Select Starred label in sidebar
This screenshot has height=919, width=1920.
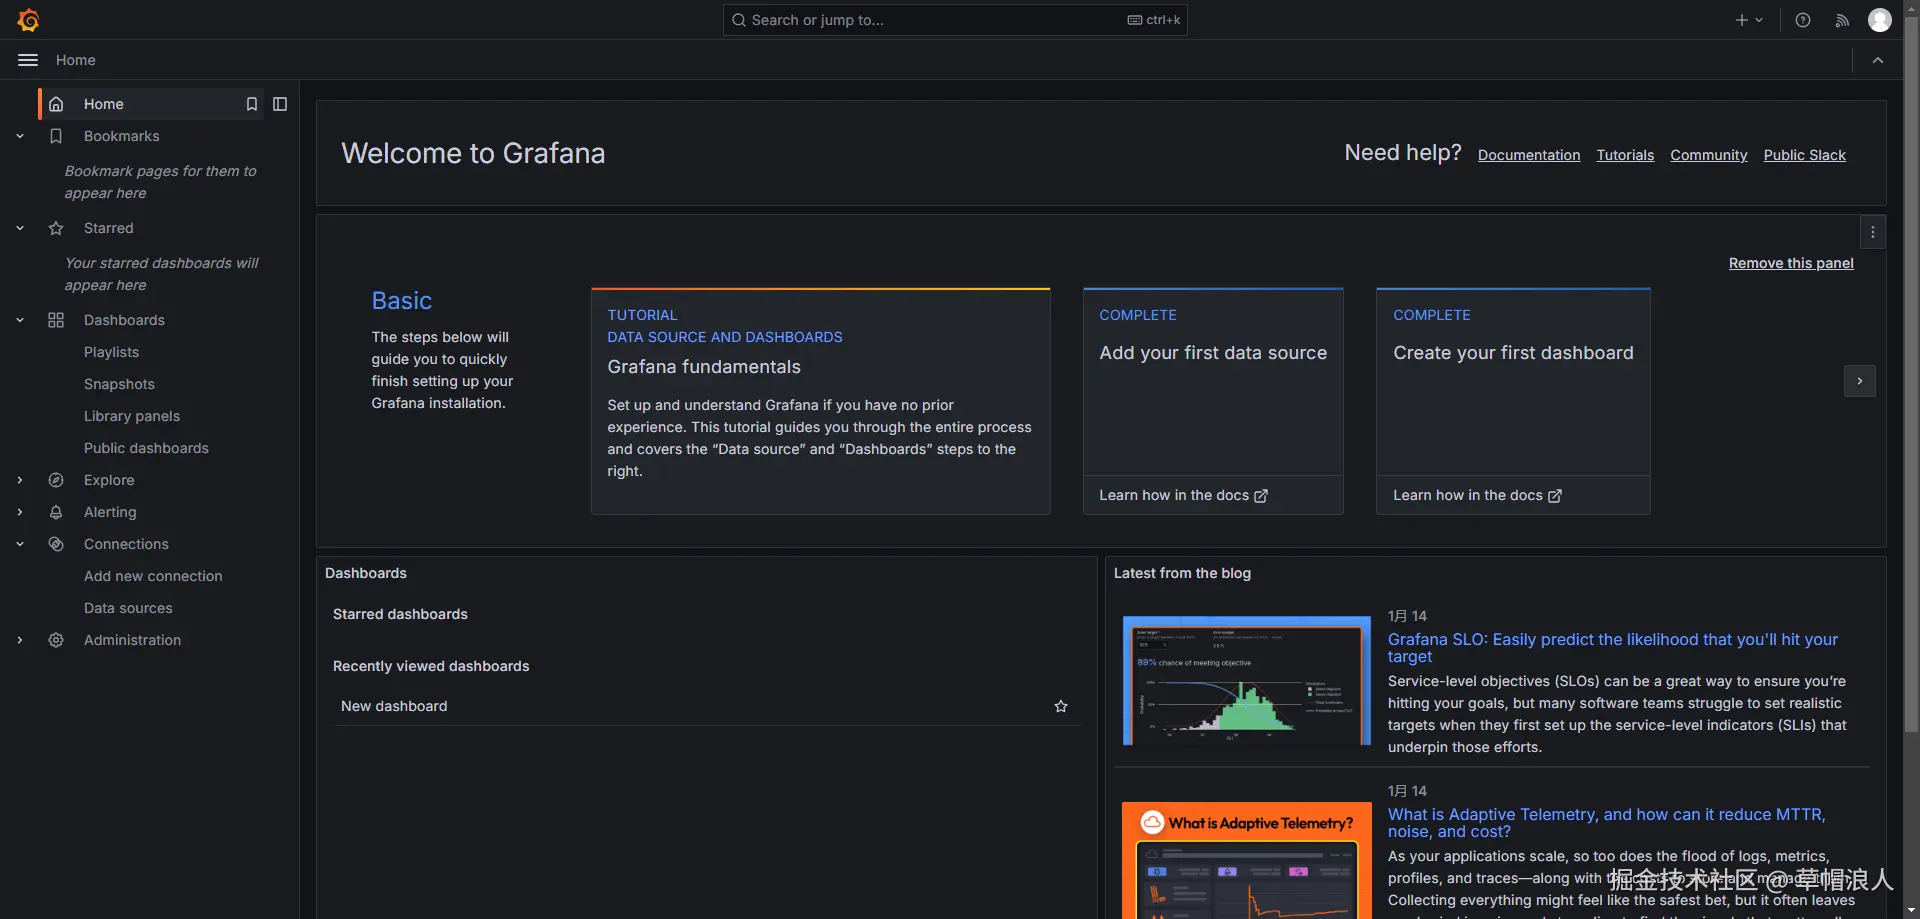[109, 228]
